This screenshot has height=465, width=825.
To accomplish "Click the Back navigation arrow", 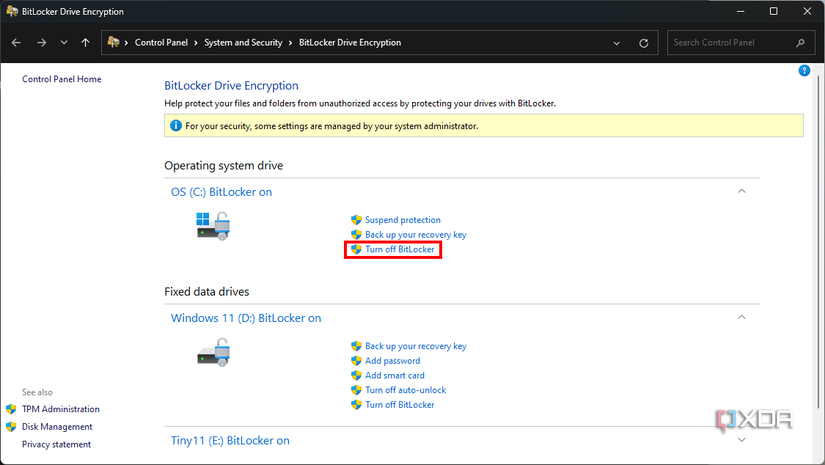I will (17, 43).
